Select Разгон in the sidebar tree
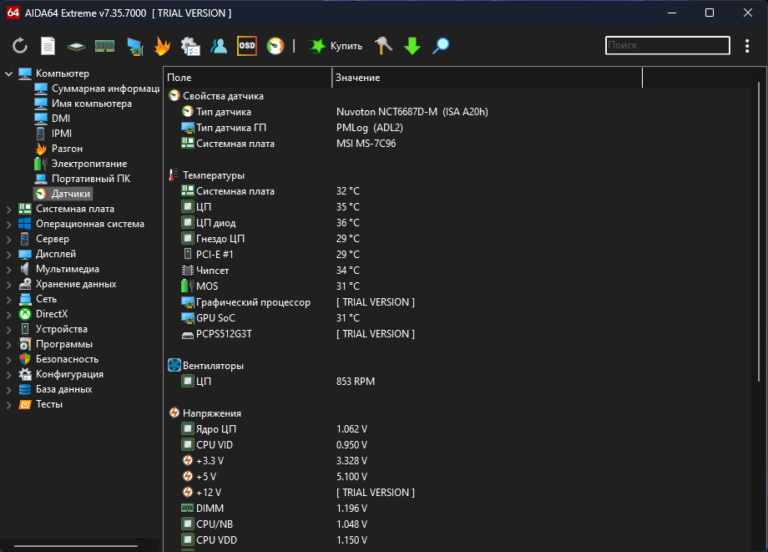The image size is (768, 552). click(x=67, y=148)
